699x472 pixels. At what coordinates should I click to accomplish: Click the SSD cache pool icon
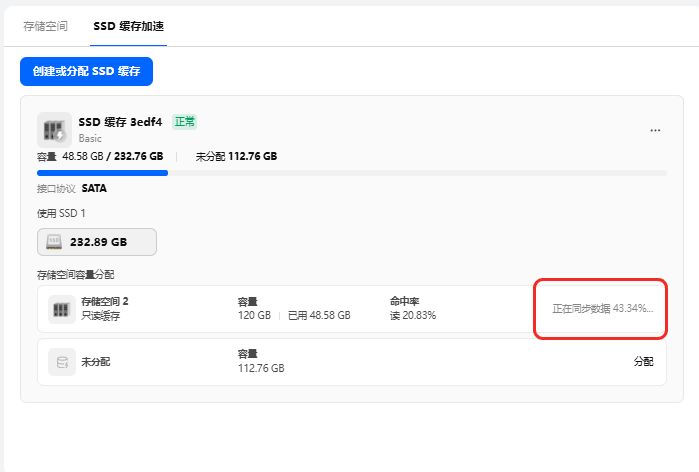[x=54, y=130]
